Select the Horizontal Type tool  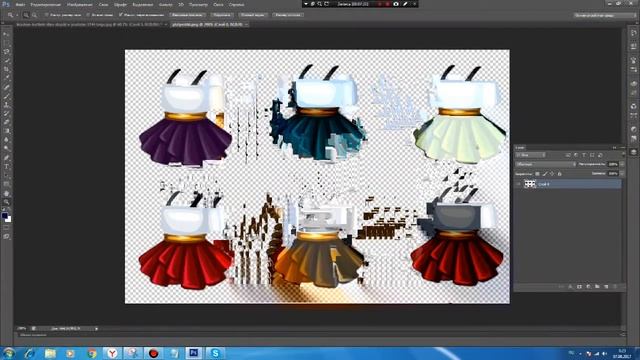7,167
